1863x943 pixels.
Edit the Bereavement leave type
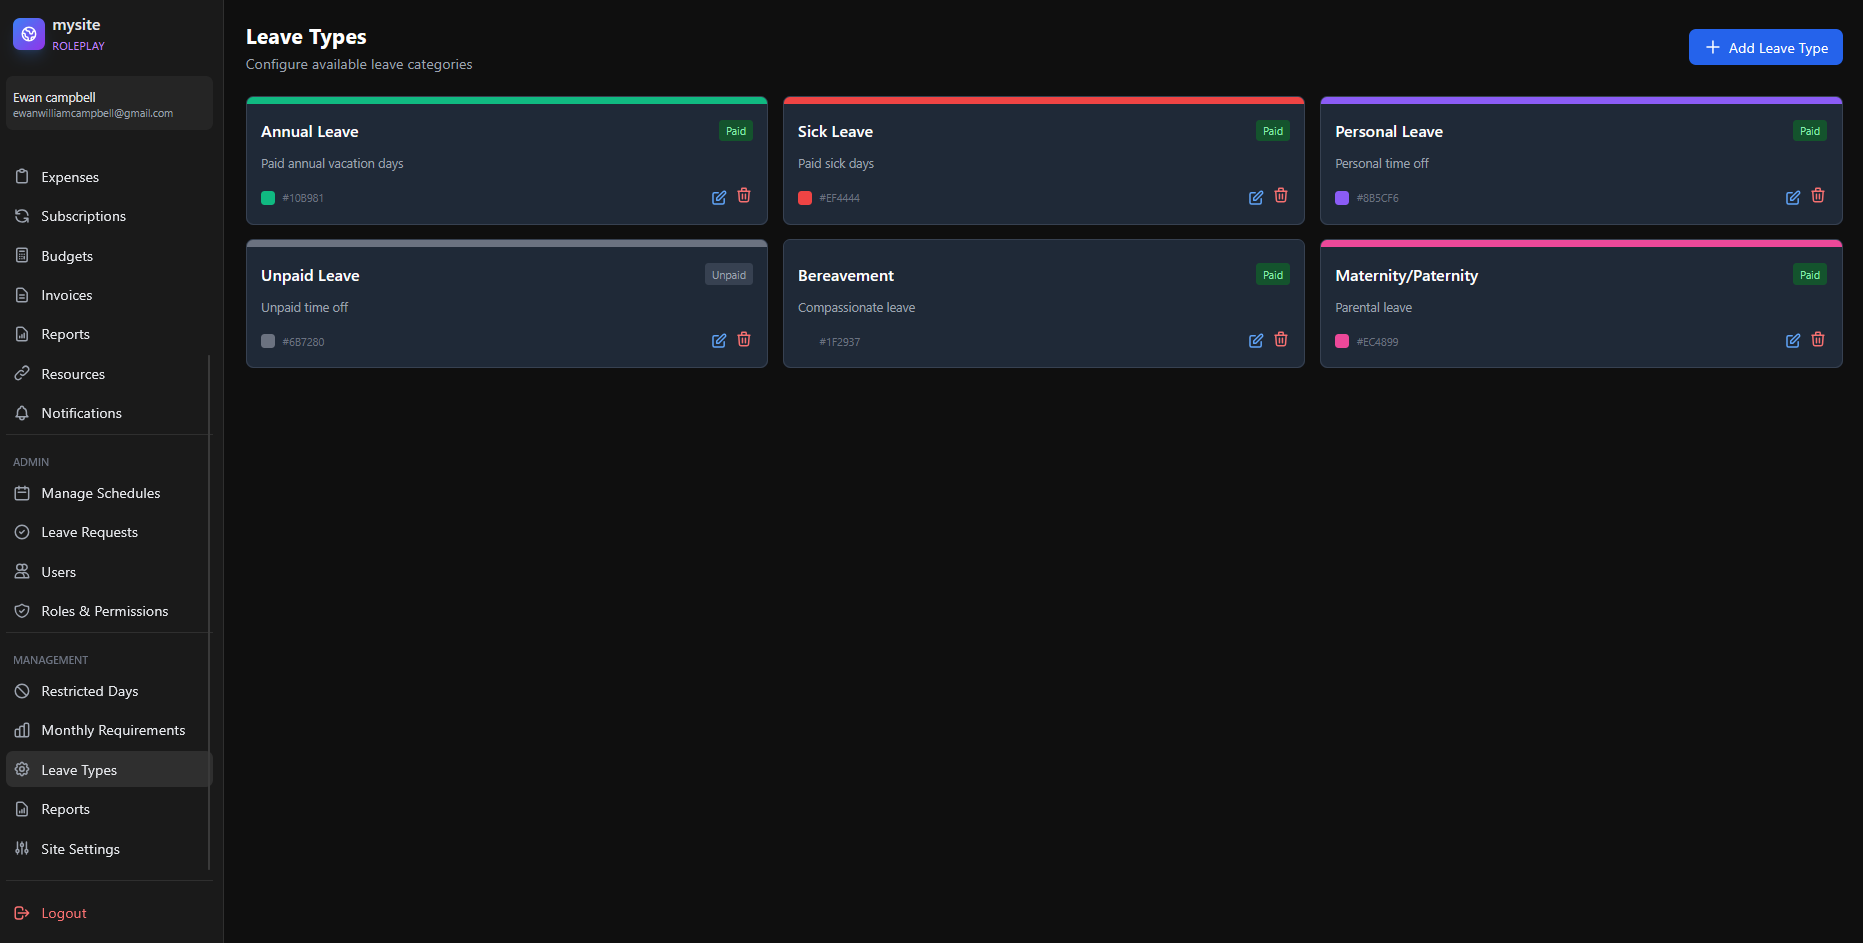click(x=1255, y=341)
